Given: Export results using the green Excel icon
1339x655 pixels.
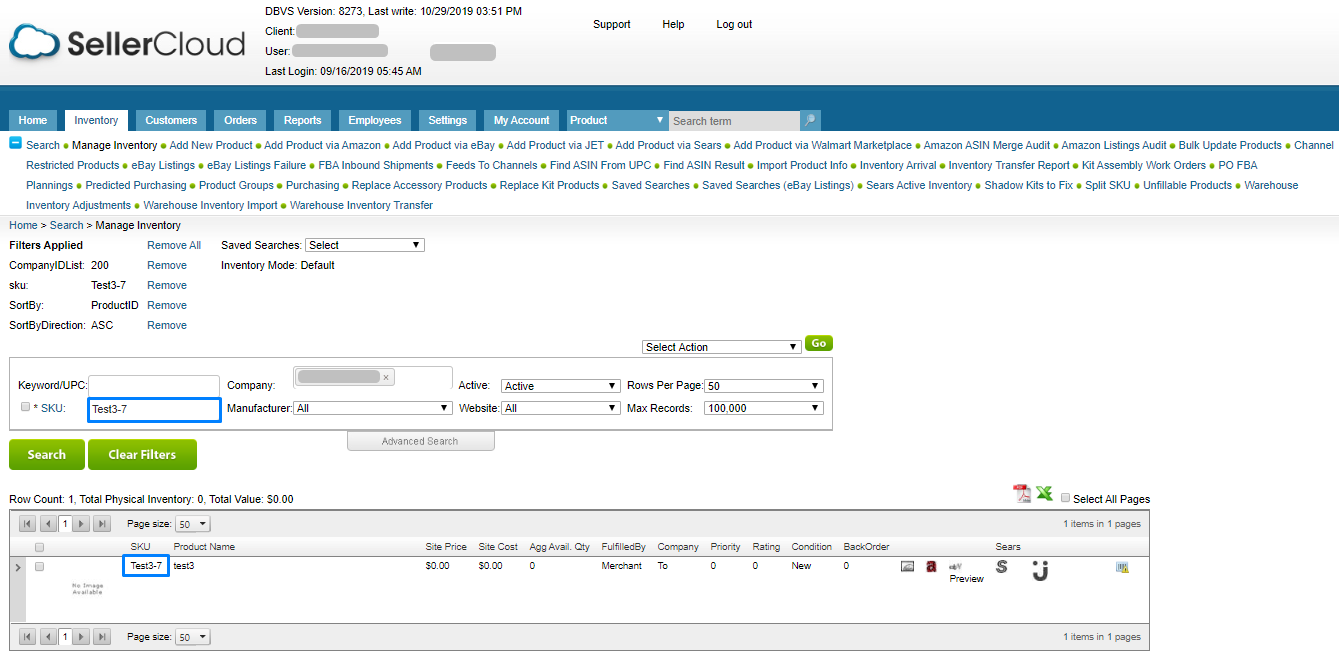Looking at the screenshot, I should tap(1044, 493).
